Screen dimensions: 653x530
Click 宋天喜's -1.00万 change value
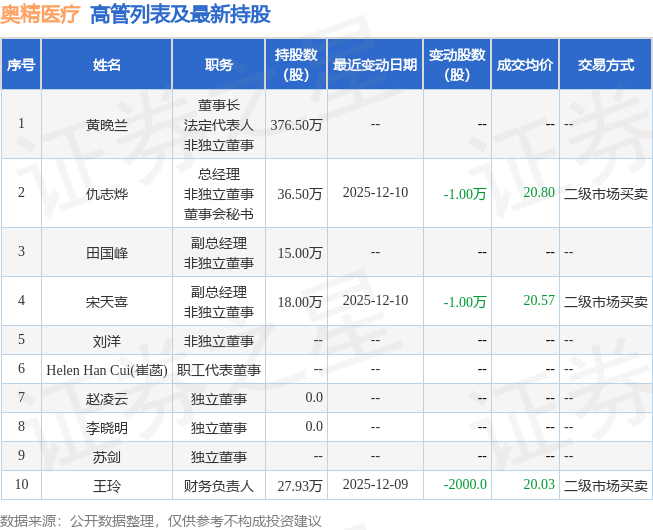pos(465,302)
